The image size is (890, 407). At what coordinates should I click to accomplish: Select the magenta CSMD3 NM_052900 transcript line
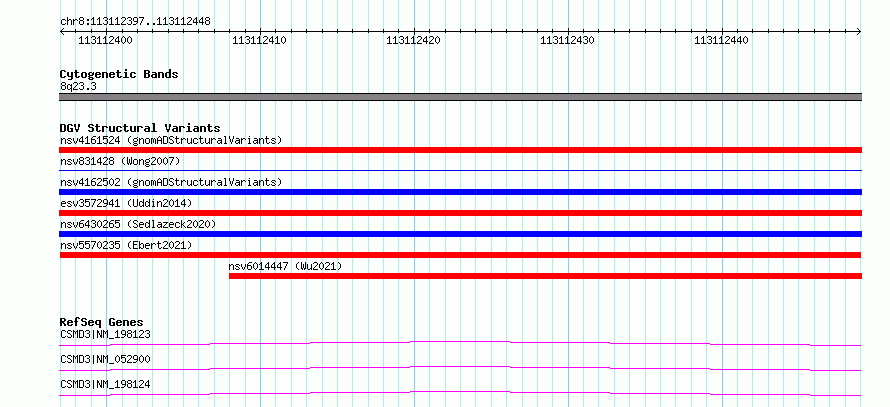pyautogui.click(x=460, y=368)
